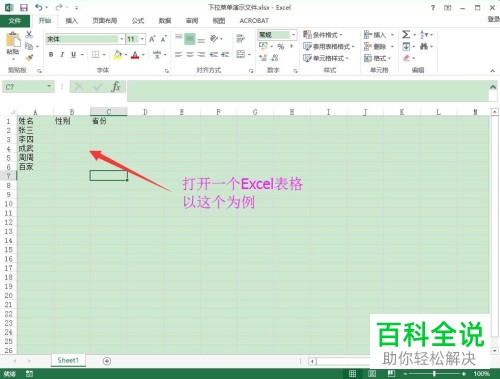Open the font size dropdown

142,39
